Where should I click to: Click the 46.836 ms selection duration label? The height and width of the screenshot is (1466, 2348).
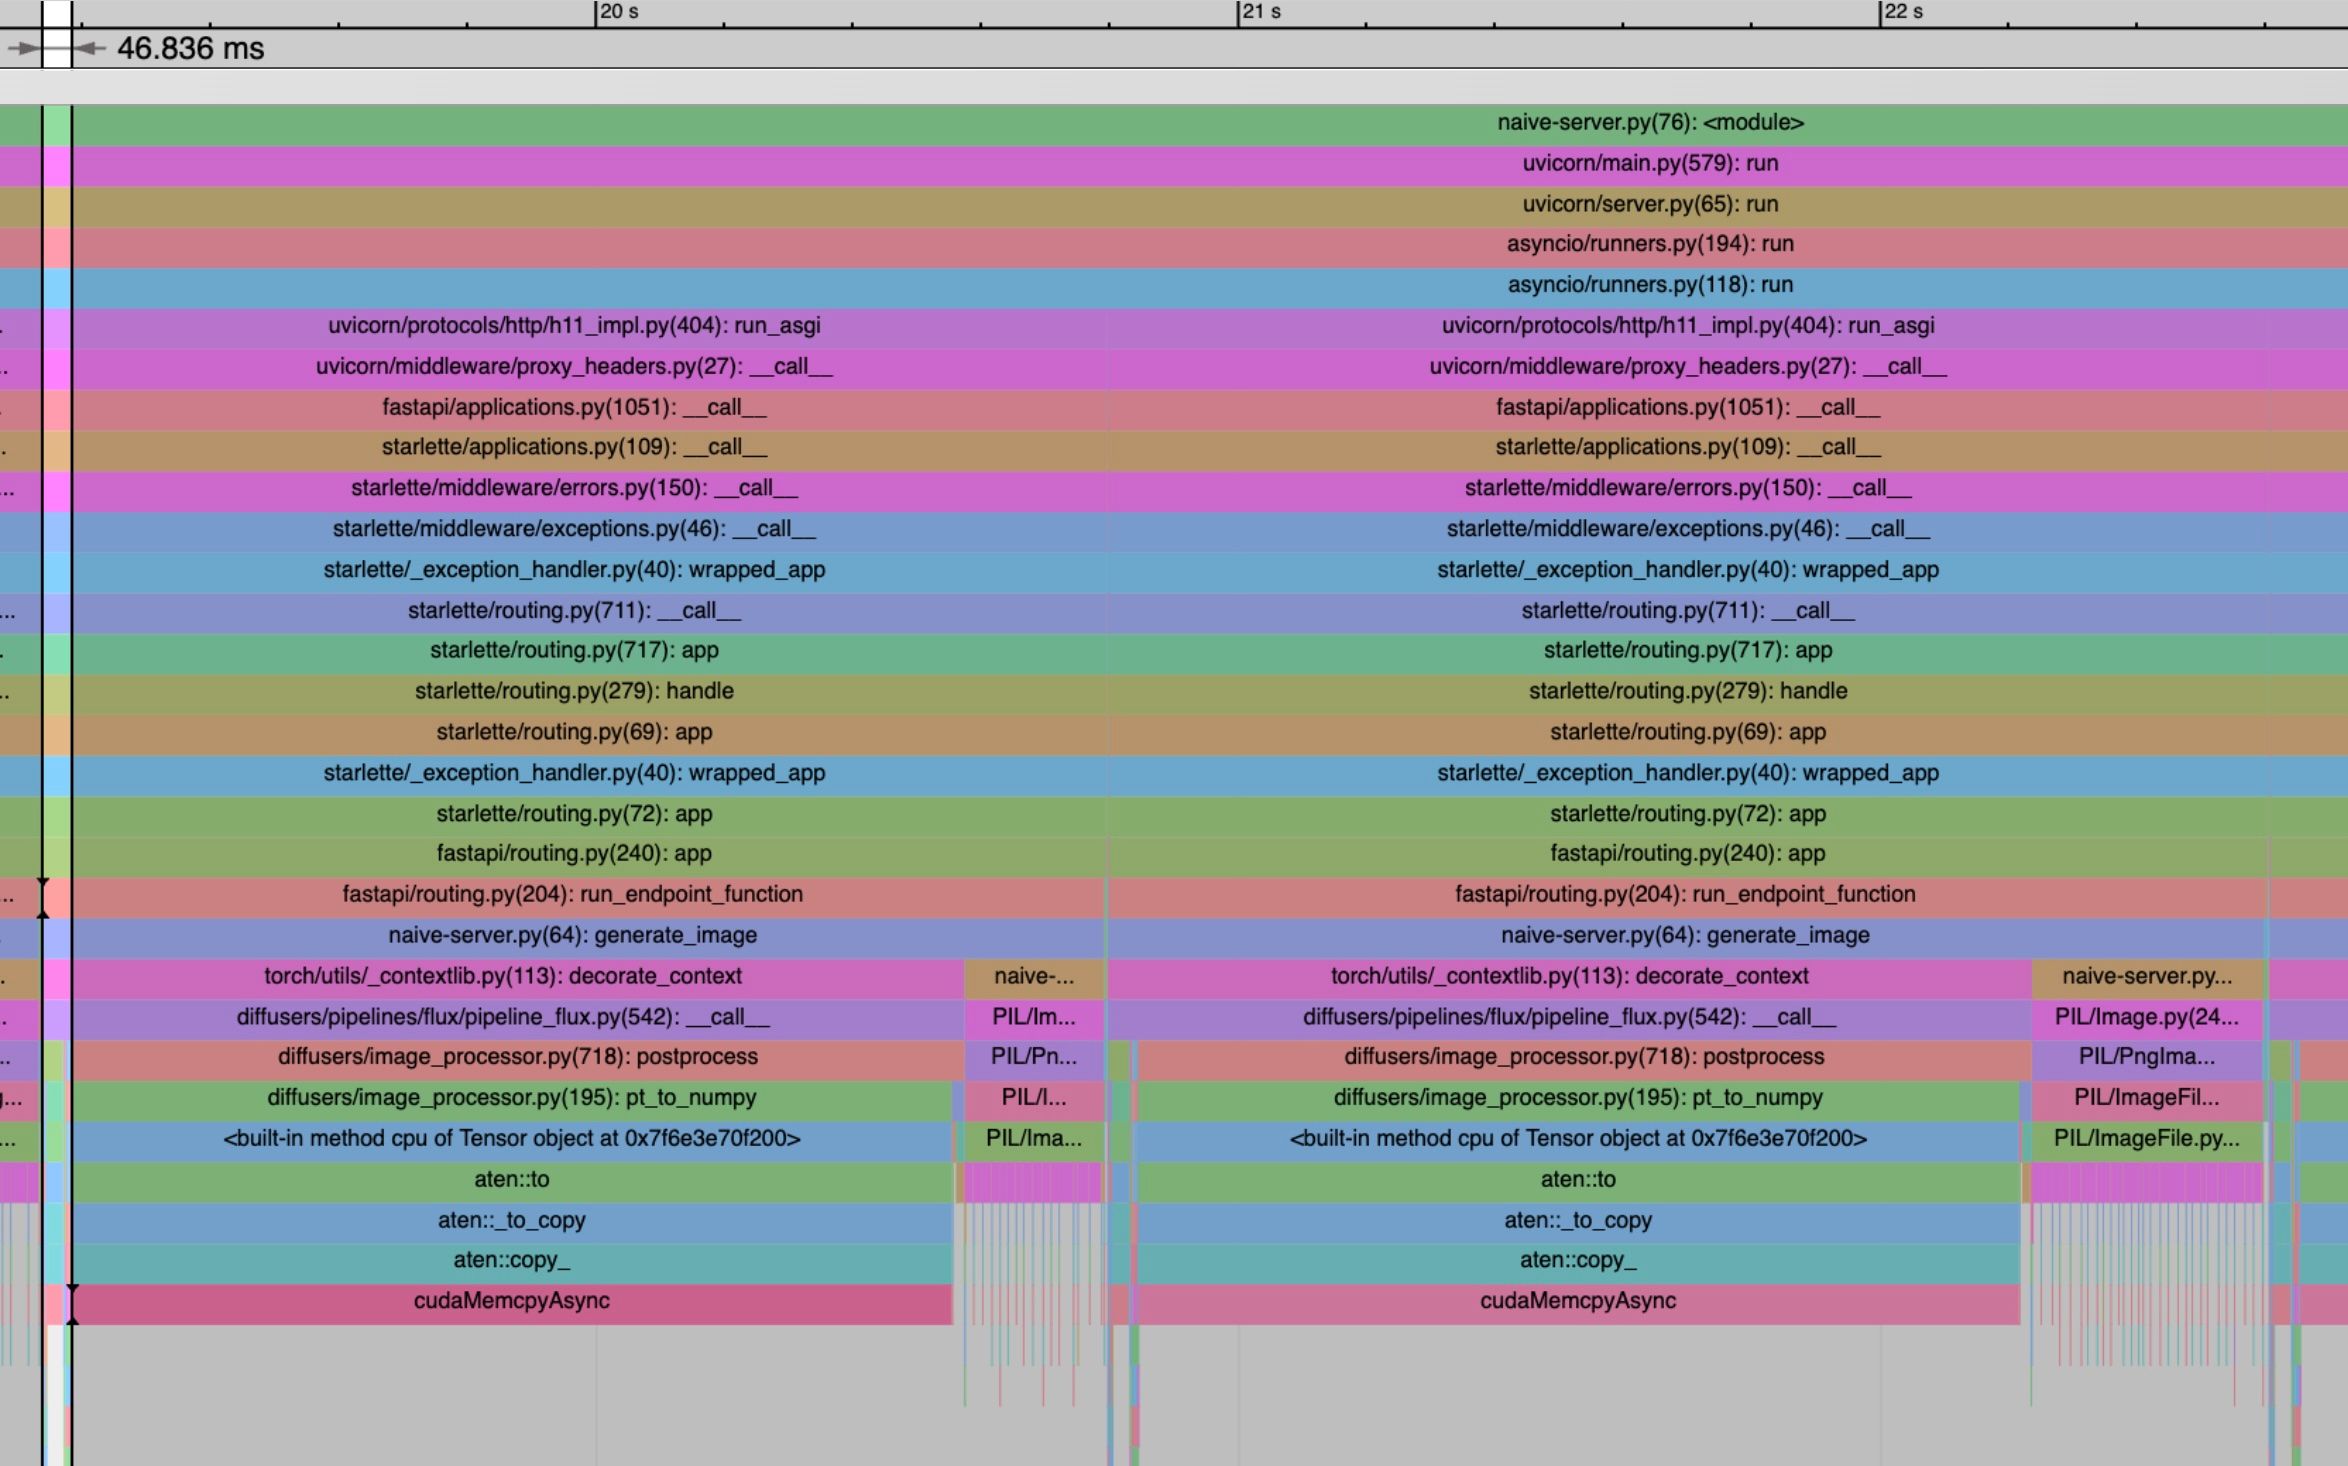click(190, 48)
